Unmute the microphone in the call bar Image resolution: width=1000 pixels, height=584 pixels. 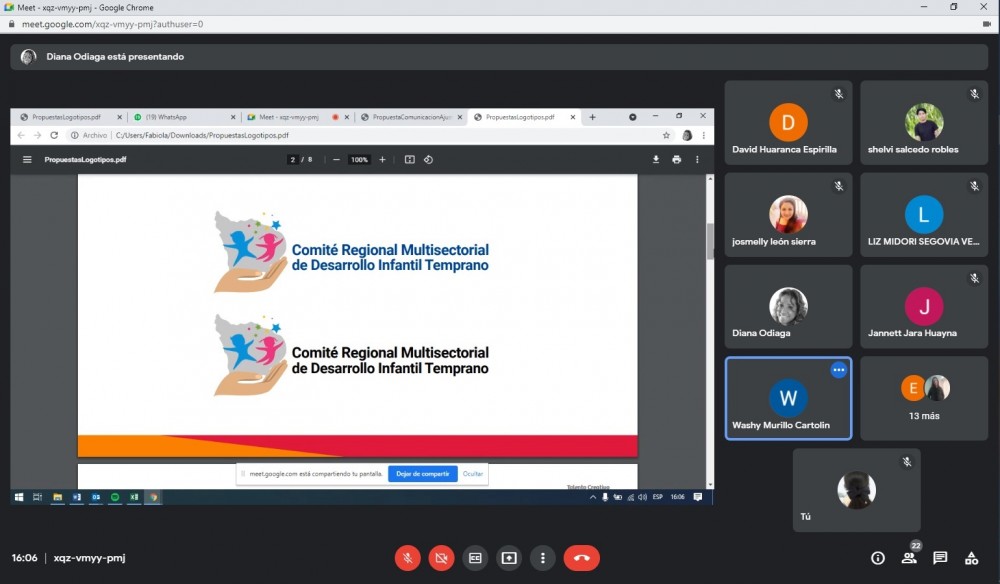pos(407,558)
